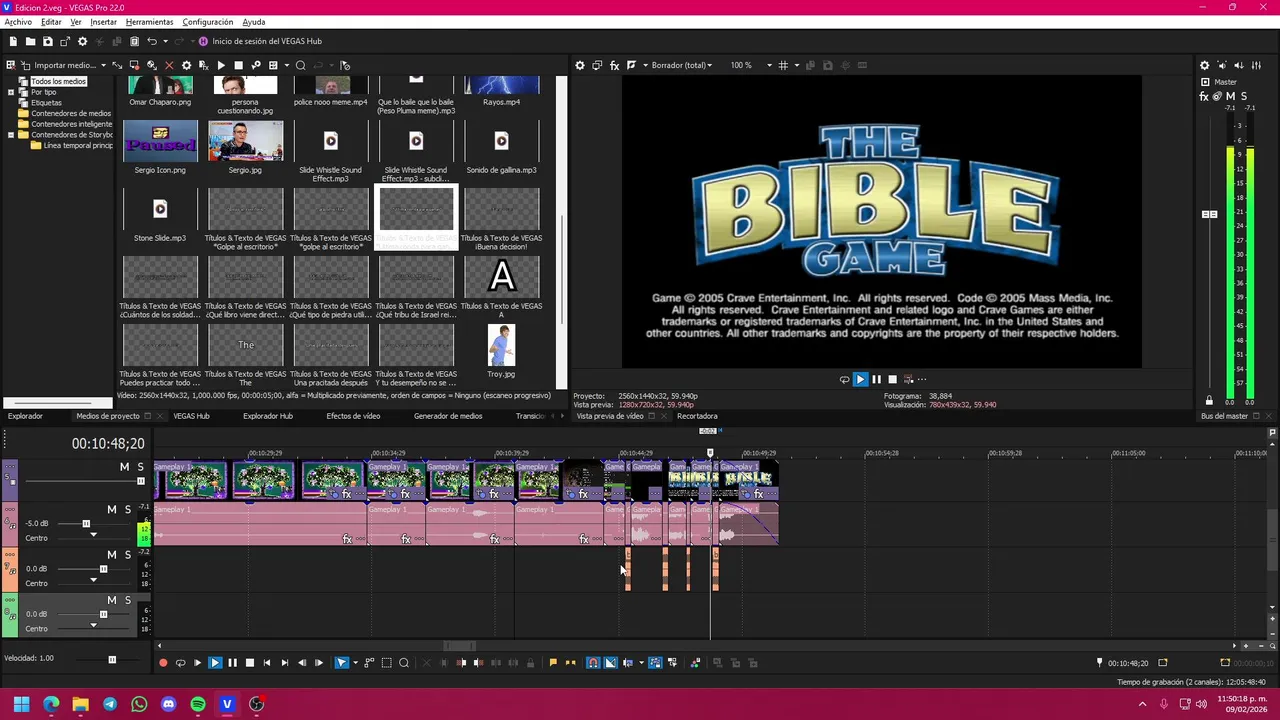This screenshot has height=720, width=1280.
Task: Solo the video track with S button
Action: pyautogui.click(x=141, y=467)
